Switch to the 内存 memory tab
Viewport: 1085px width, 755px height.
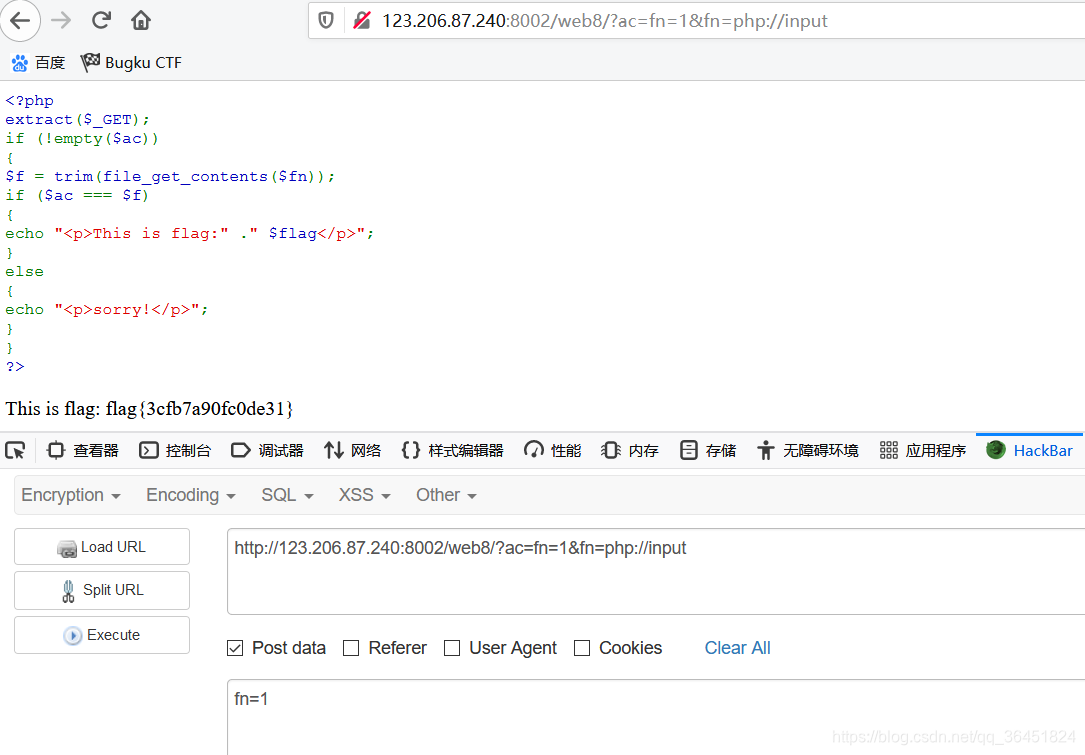(630, 451)
